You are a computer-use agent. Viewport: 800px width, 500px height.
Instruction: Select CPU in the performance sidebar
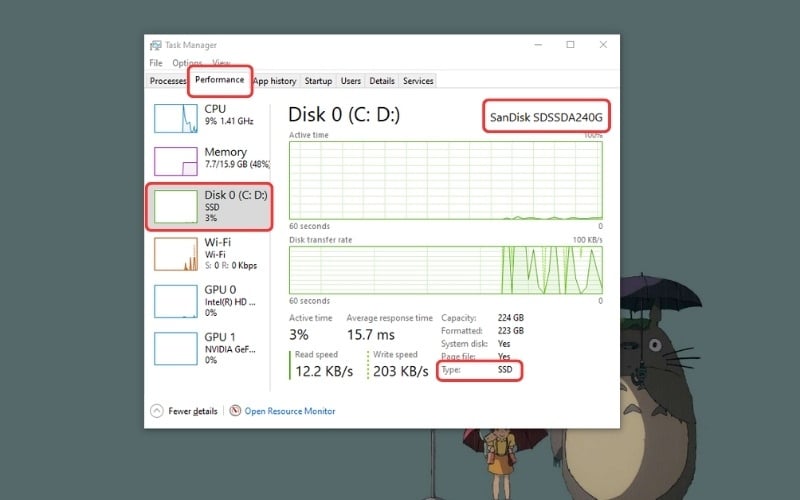[x=209, y=118]
